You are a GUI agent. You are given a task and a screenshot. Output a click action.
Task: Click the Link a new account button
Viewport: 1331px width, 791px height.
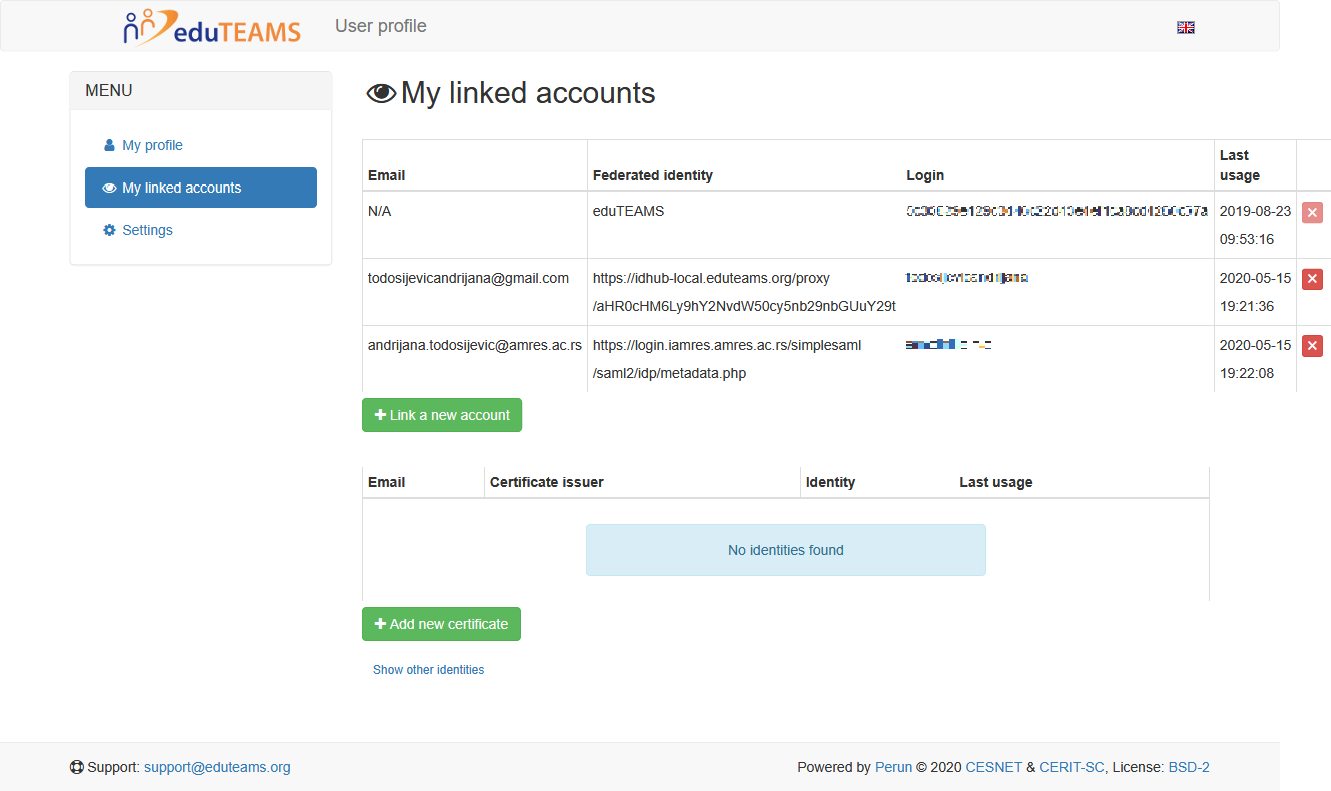pos(442,415)
